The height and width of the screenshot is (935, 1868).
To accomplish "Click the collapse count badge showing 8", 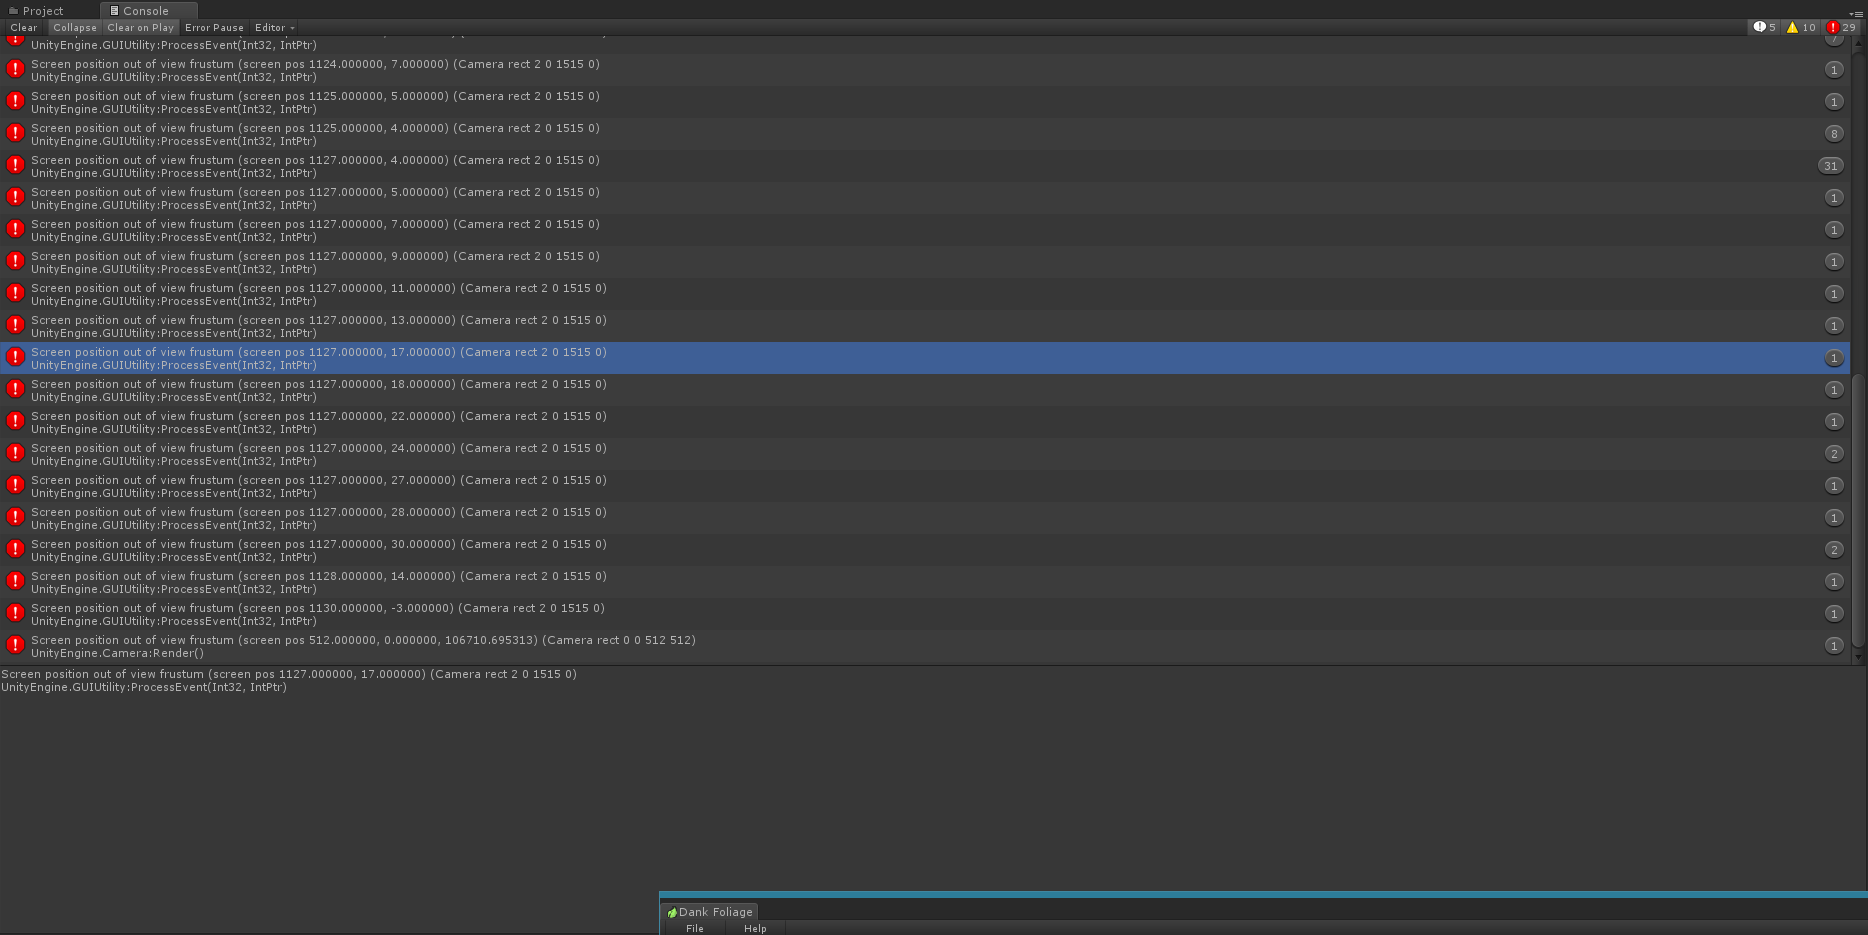I will click(1833, 134).
